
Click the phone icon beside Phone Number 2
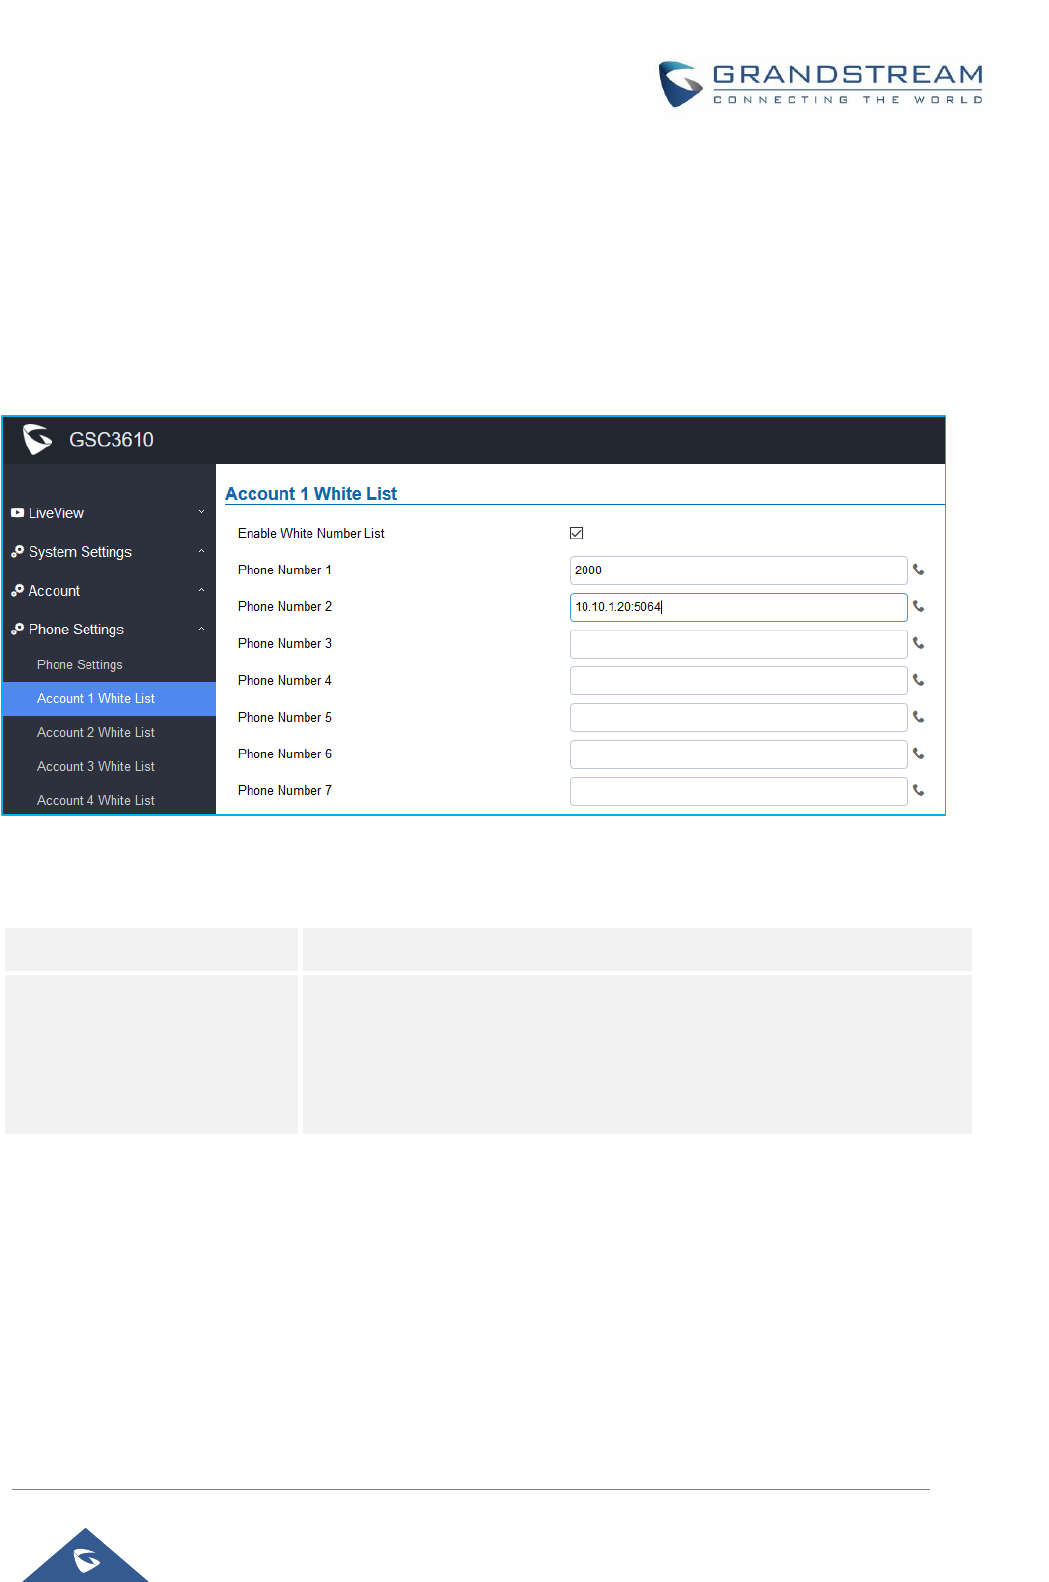coord(918,607)
